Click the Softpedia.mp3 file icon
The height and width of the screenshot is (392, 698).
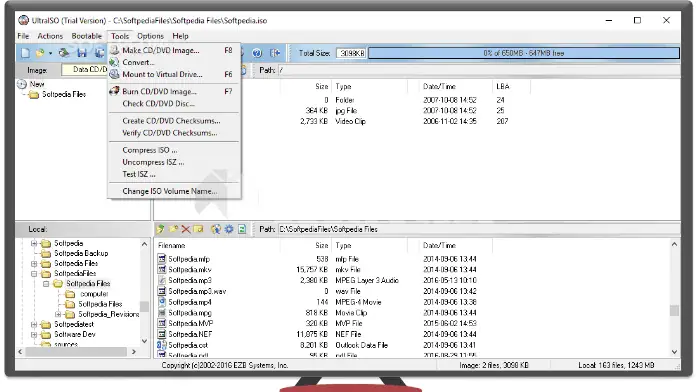(162, 280)
